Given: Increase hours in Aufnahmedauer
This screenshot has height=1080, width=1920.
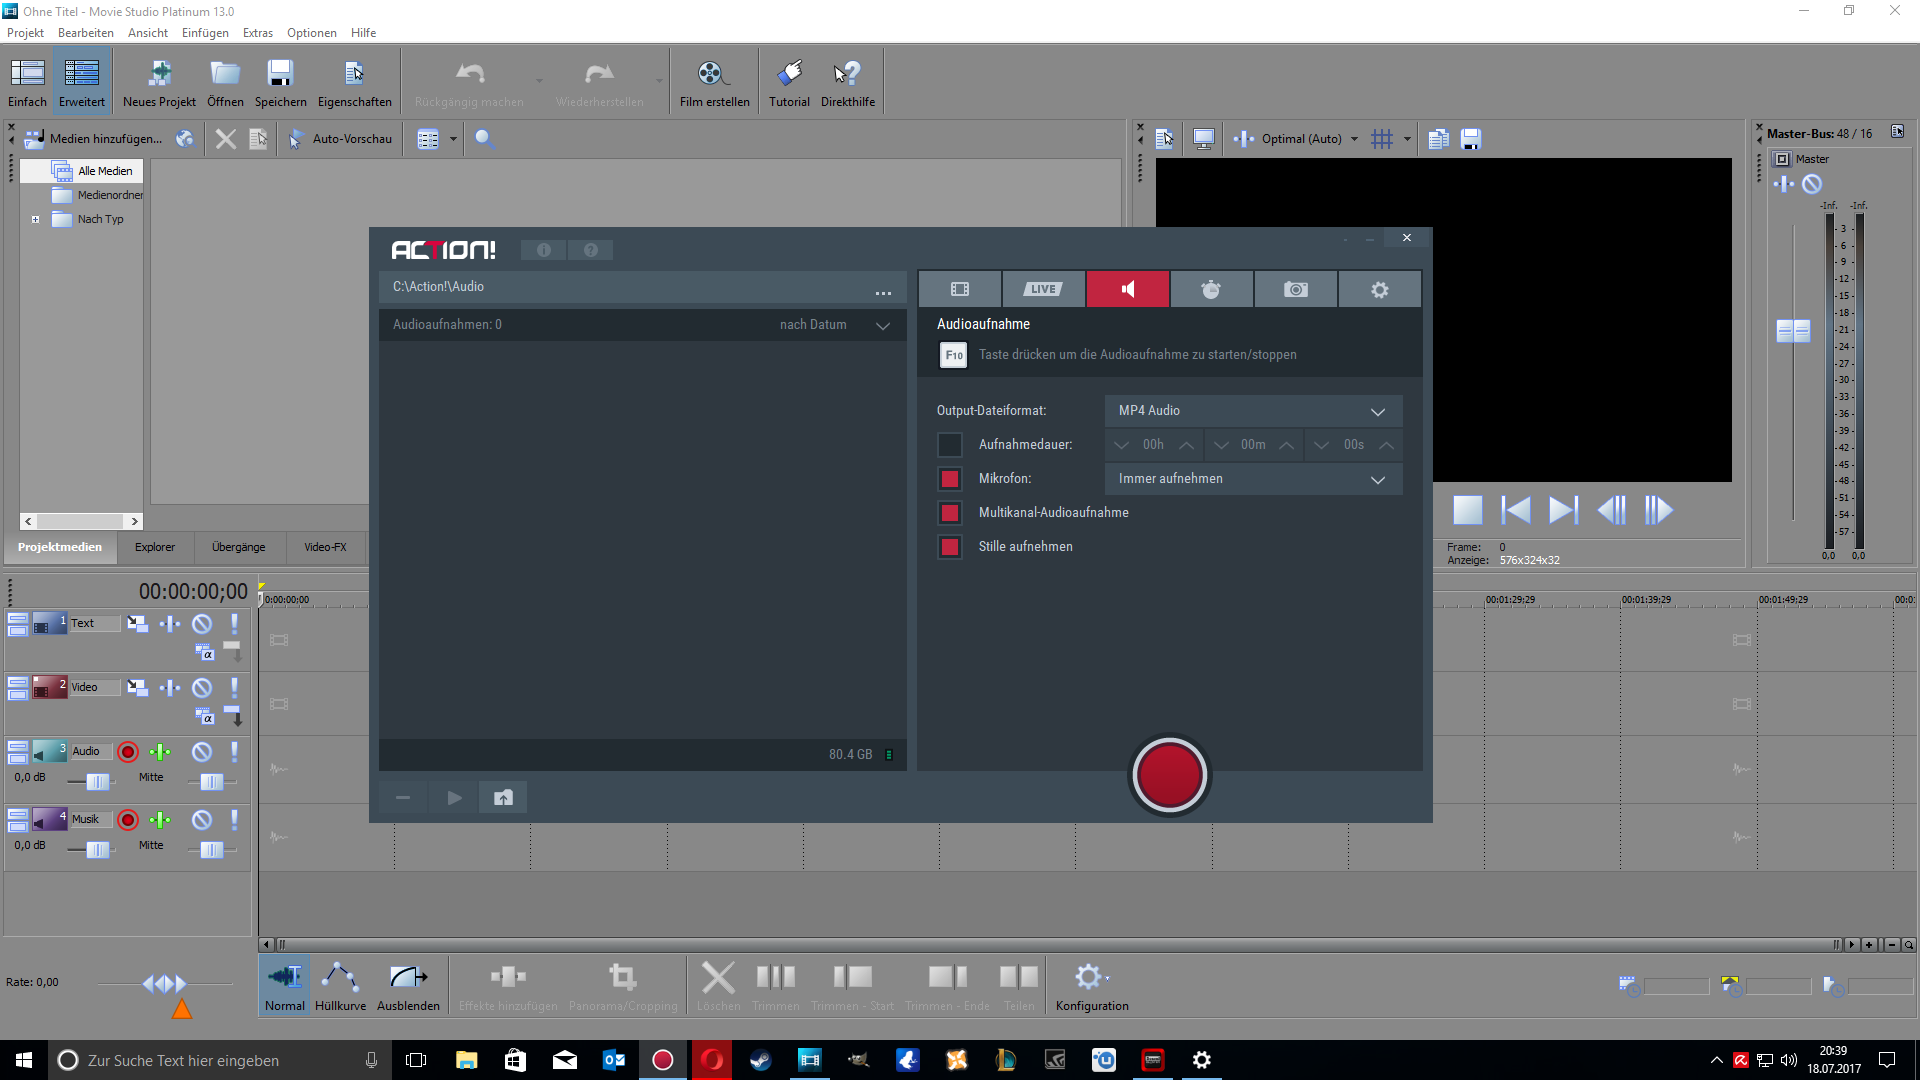Looking at the screenshot, I should click(x=1186, y=445).
